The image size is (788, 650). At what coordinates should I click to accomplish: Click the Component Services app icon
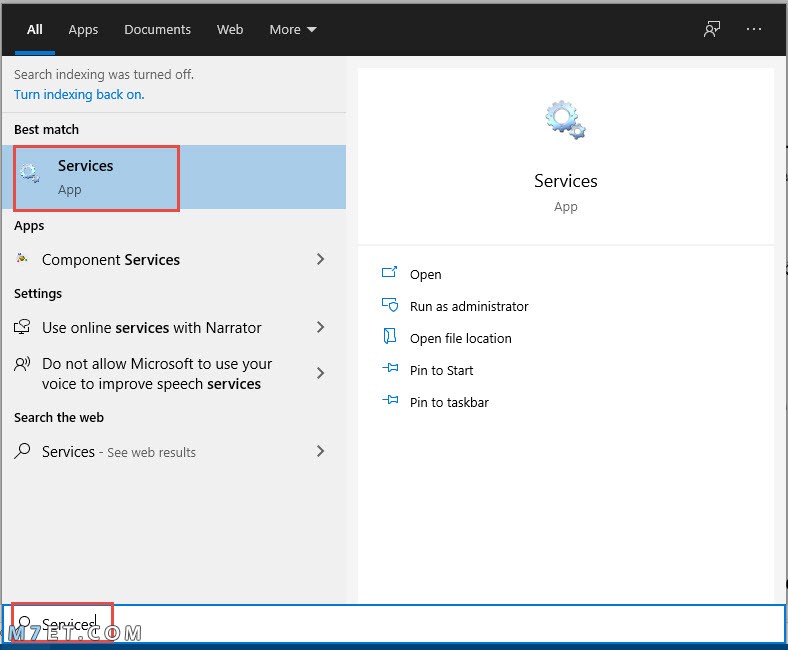click(22, 258)
